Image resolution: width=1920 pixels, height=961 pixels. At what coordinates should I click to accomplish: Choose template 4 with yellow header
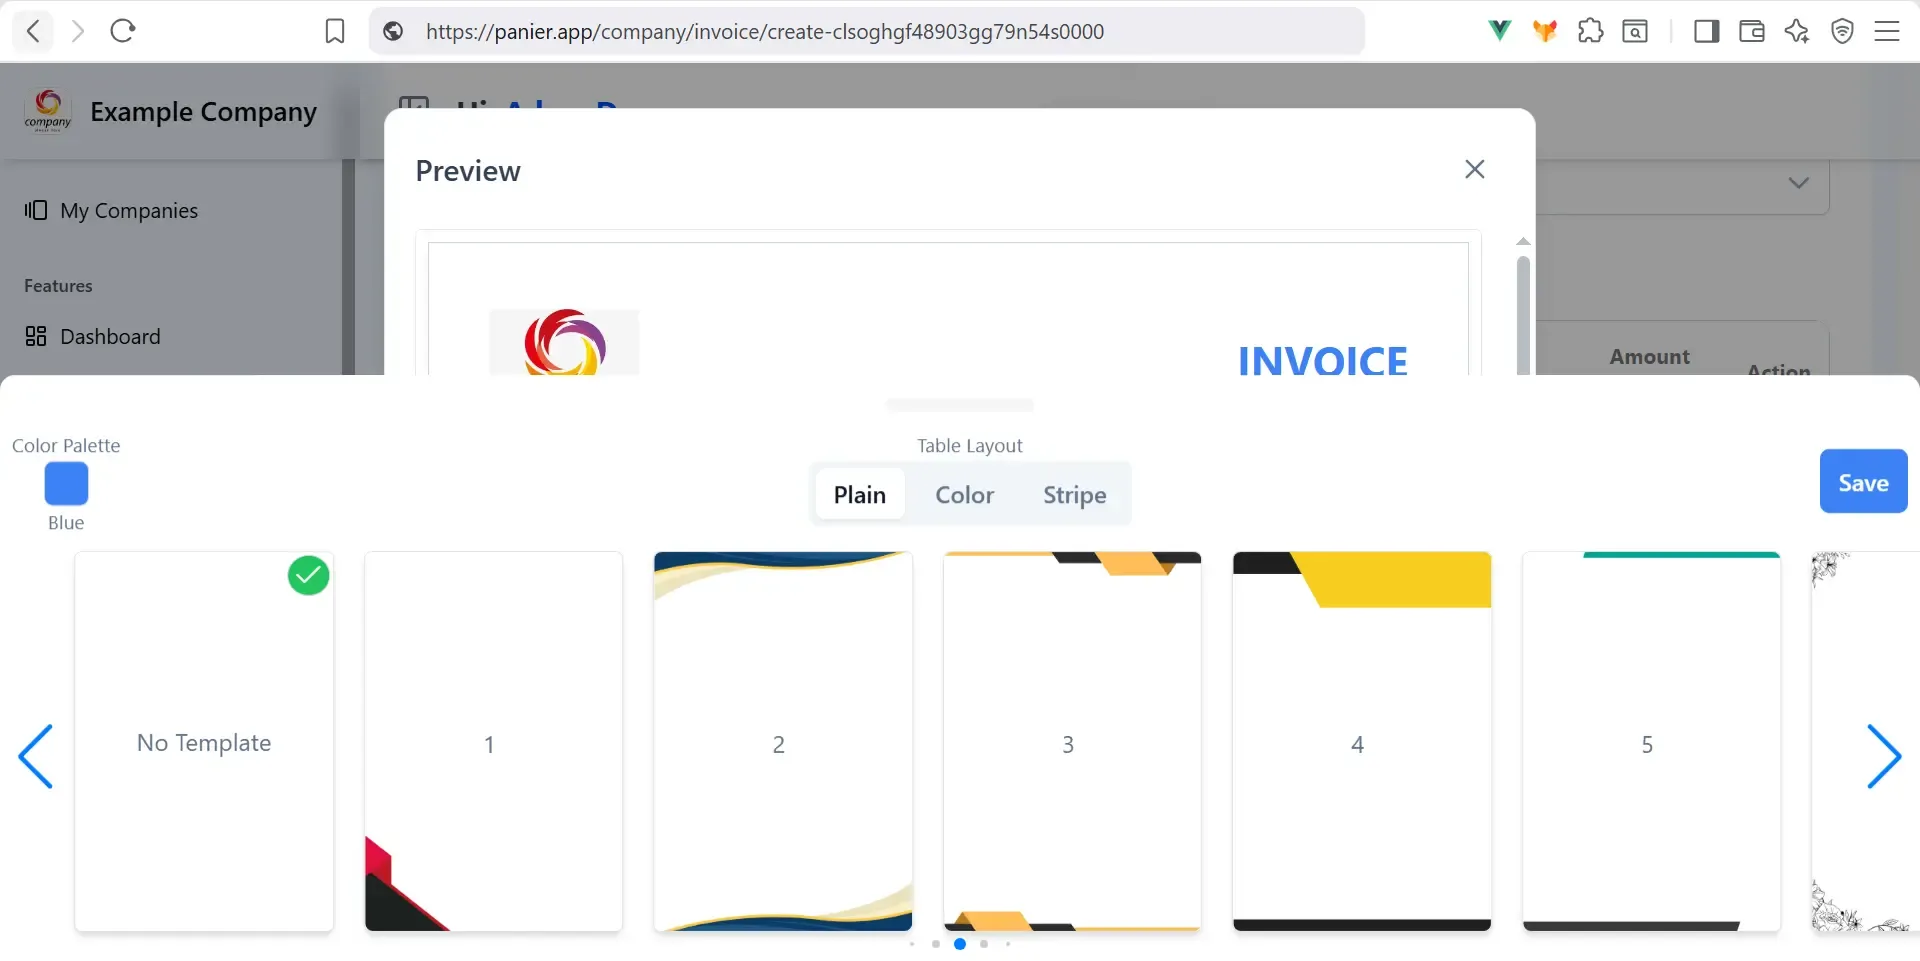(x=1362, y=742)
